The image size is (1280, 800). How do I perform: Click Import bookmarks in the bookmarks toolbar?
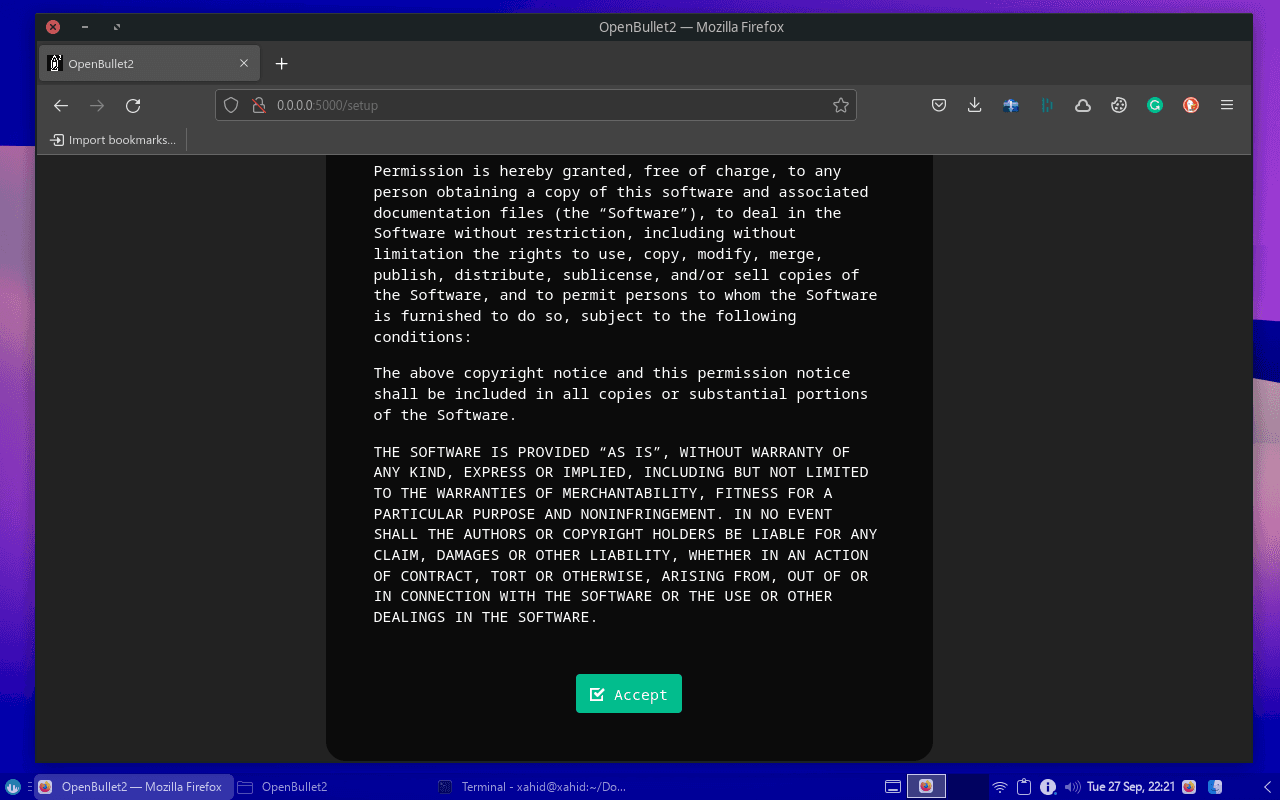coord(112,139)
